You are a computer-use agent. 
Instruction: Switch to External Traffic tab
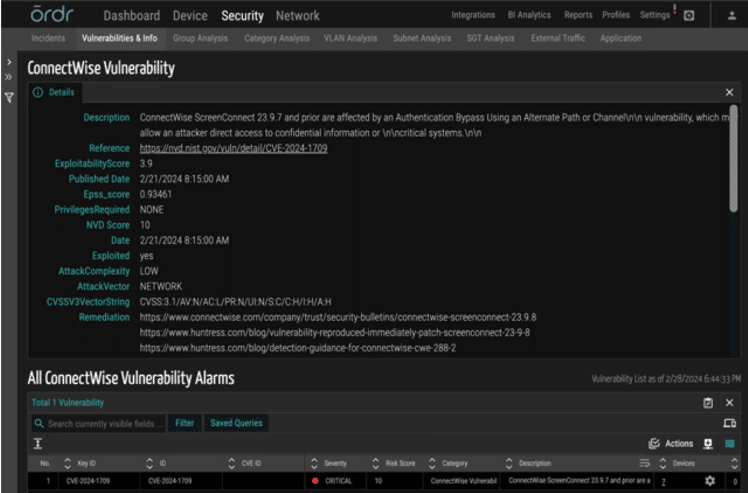[558, 38]
